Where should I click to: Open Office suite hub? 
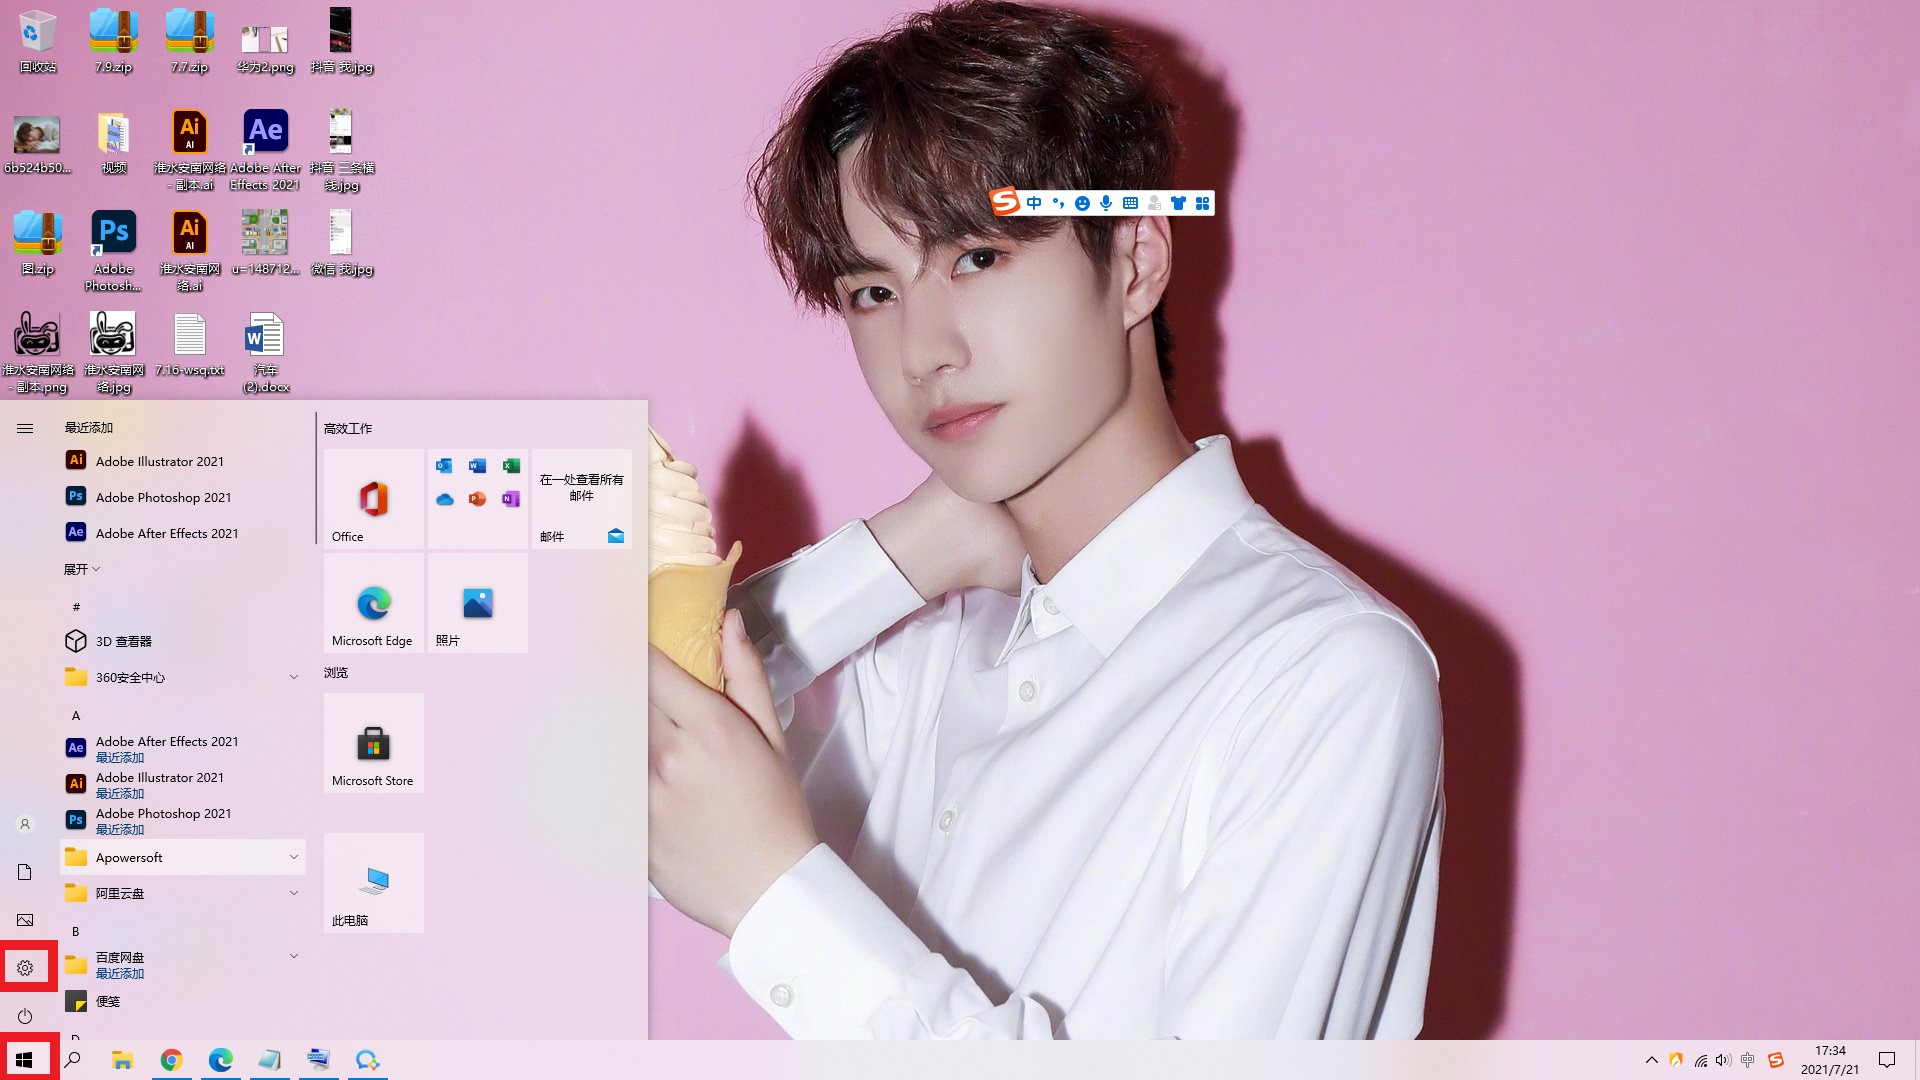[x=373, y=497]
